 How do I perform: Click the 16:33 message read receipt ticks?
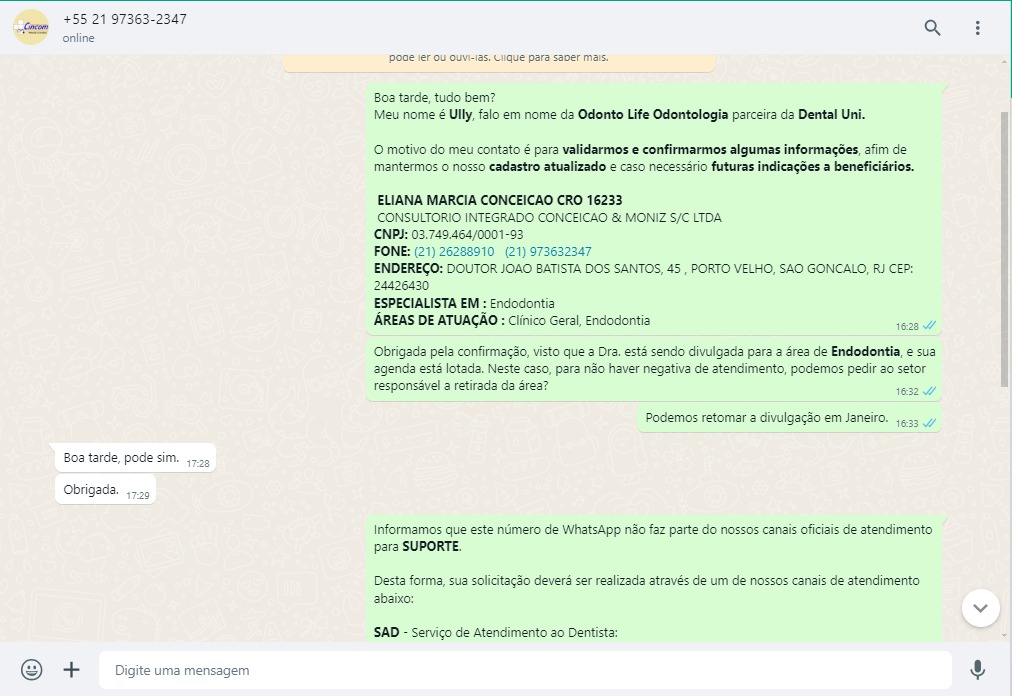coord(929,424)
